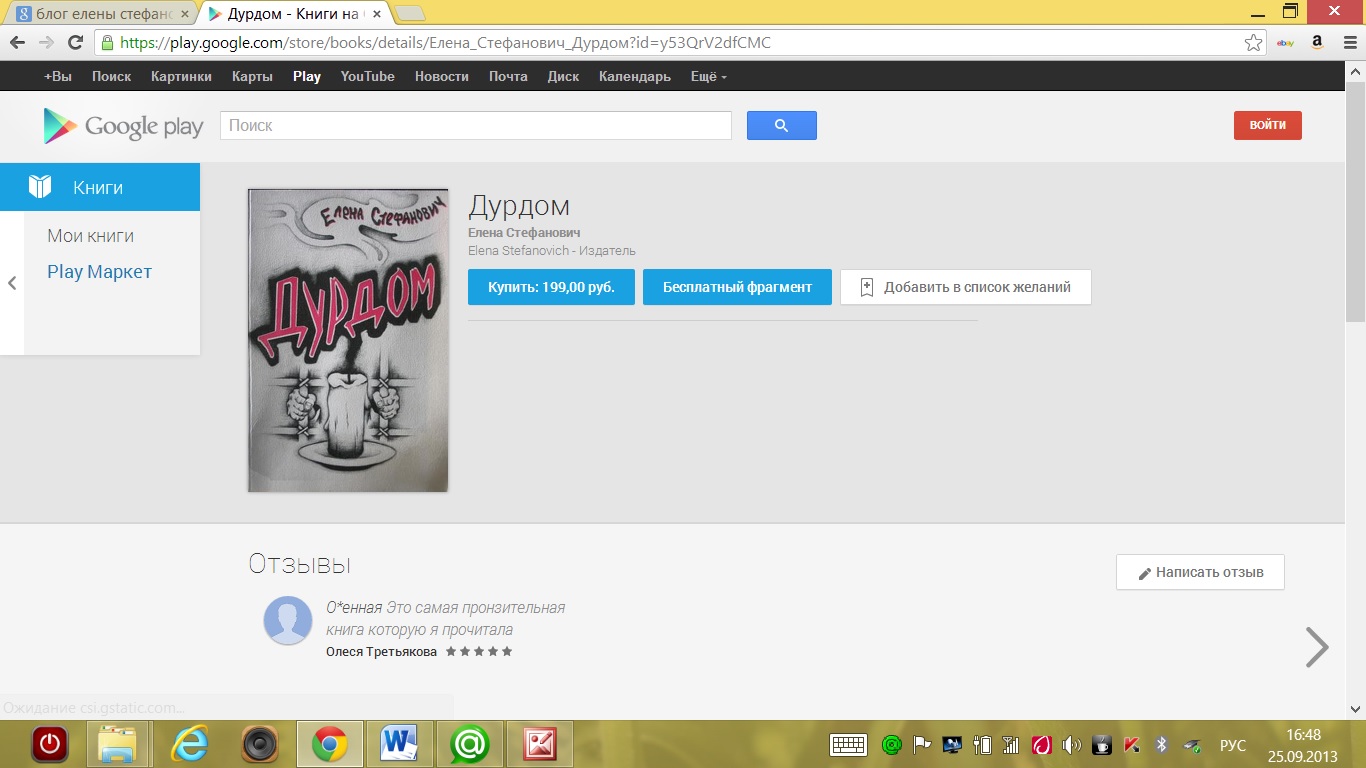
Task: Bookmark this page with the star icon
Action: [1253, 43]
